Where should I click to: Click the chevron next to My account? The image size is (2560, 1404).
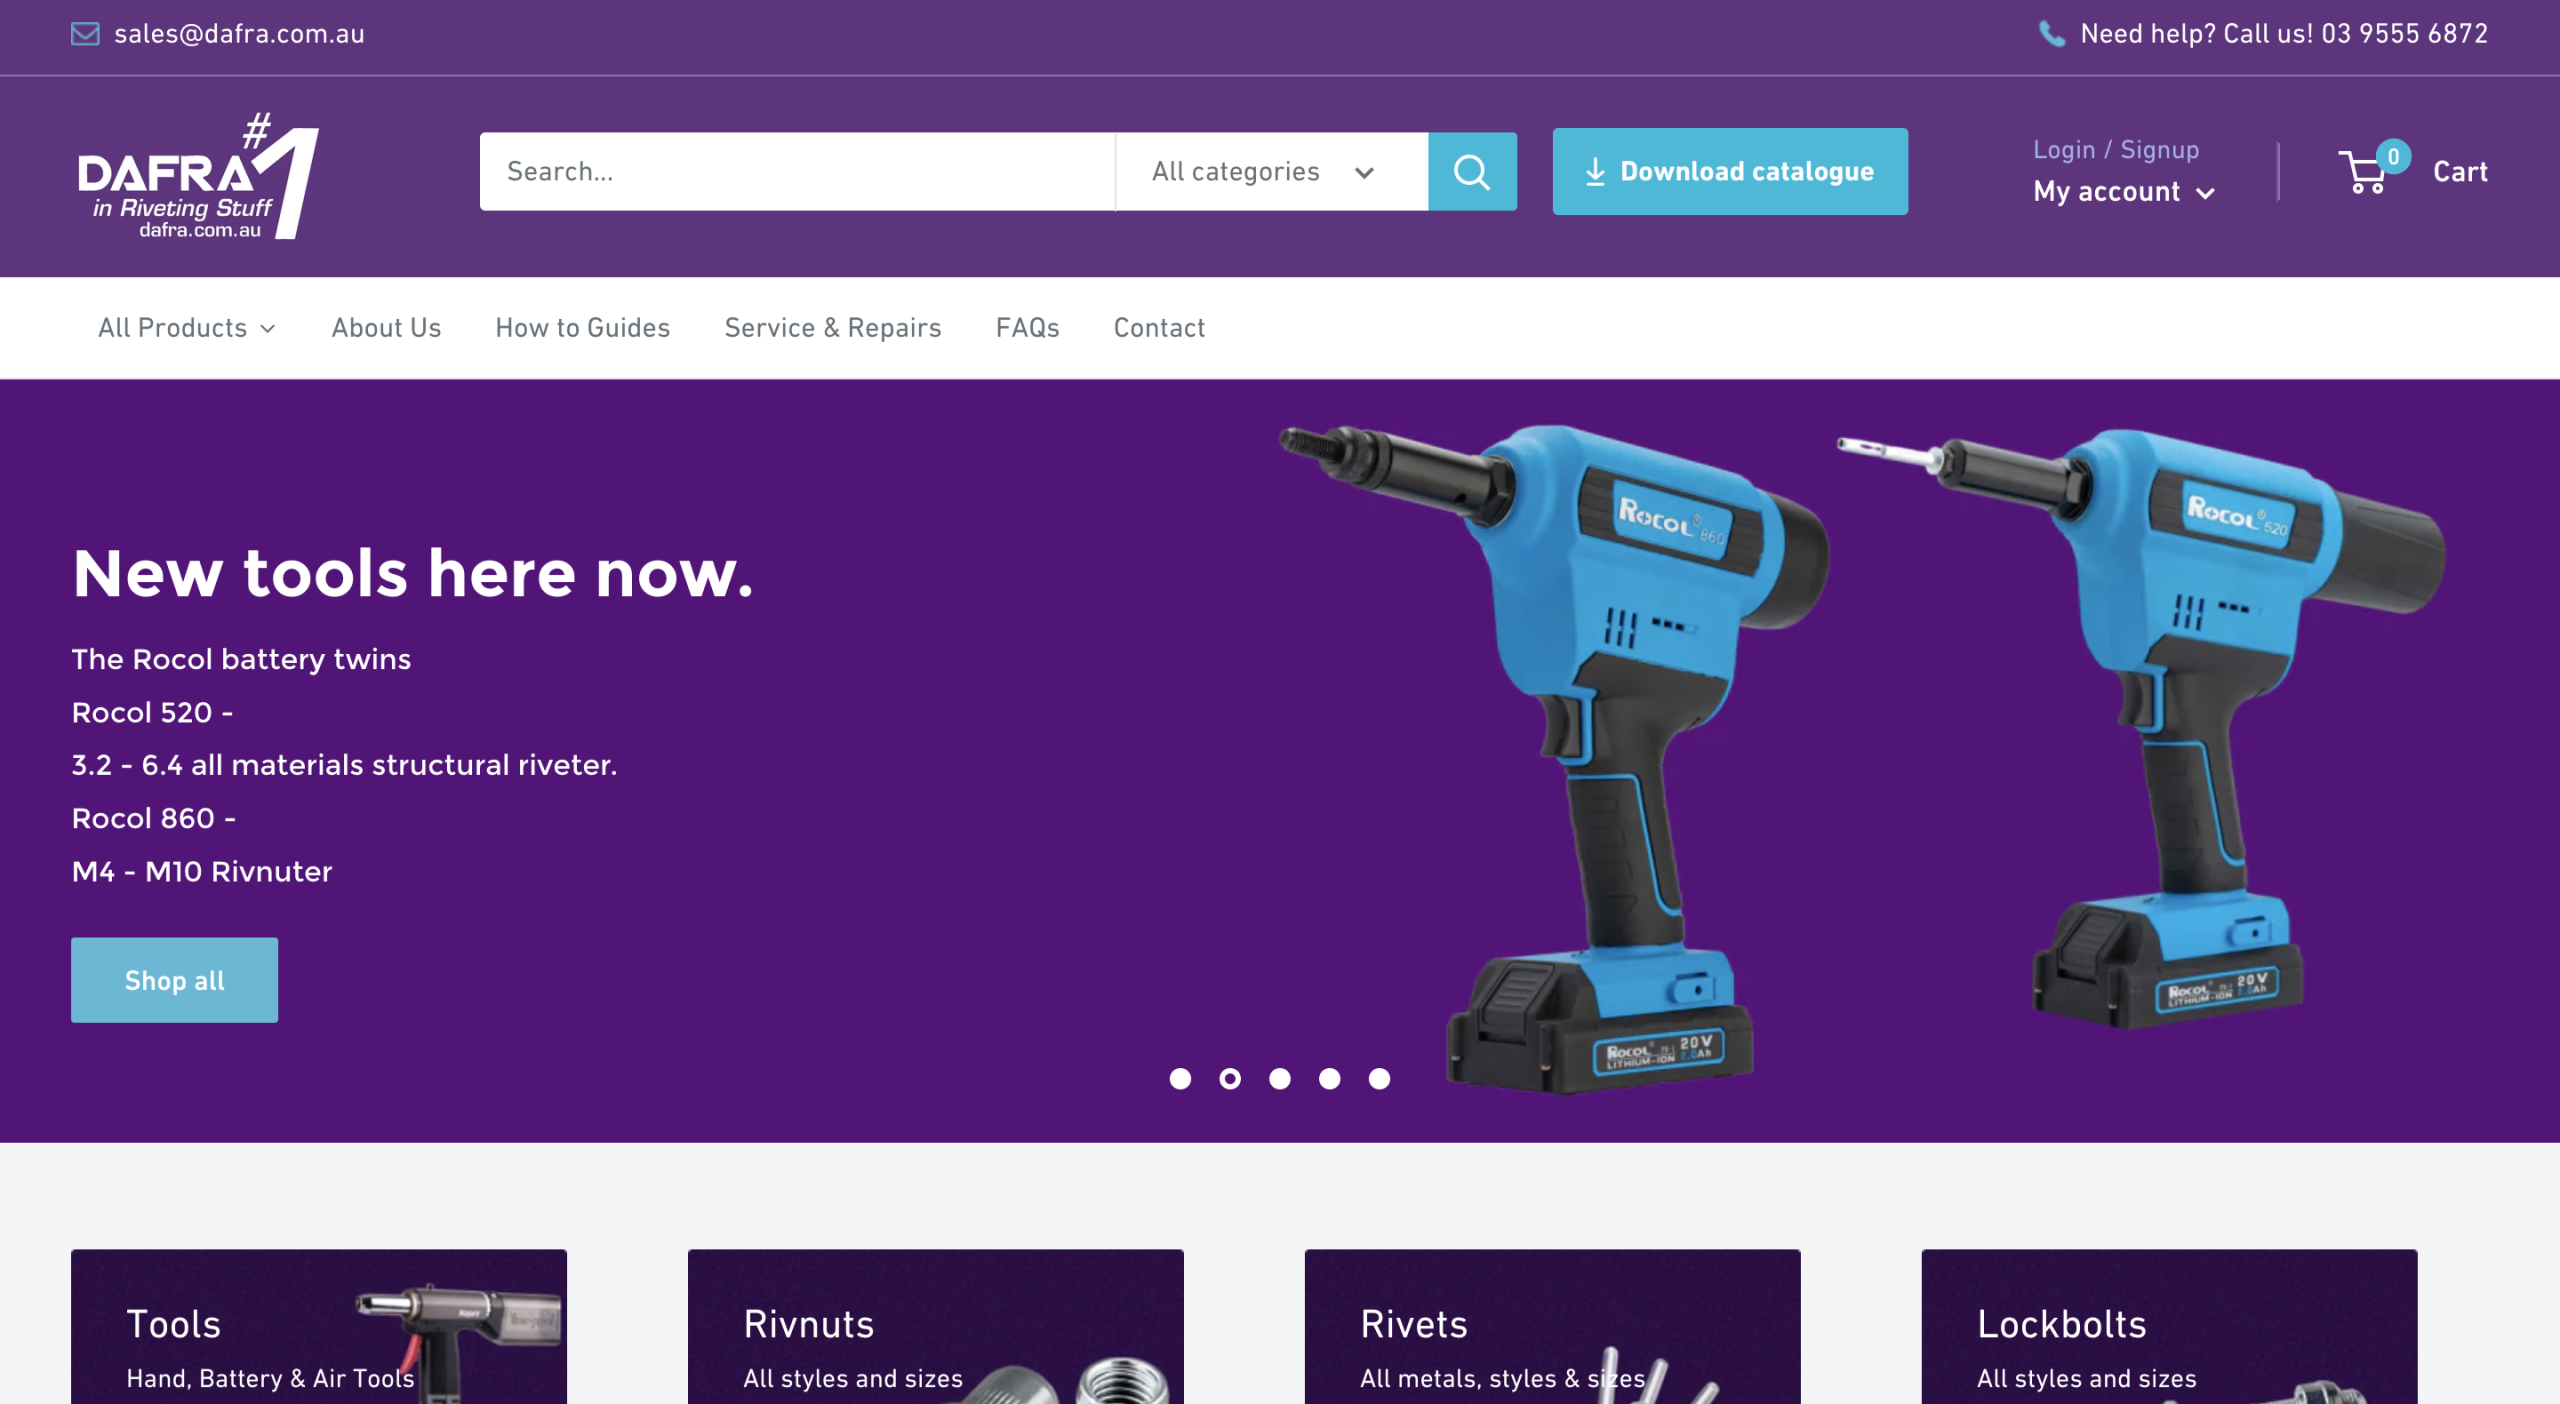[x=2205, y=193]
